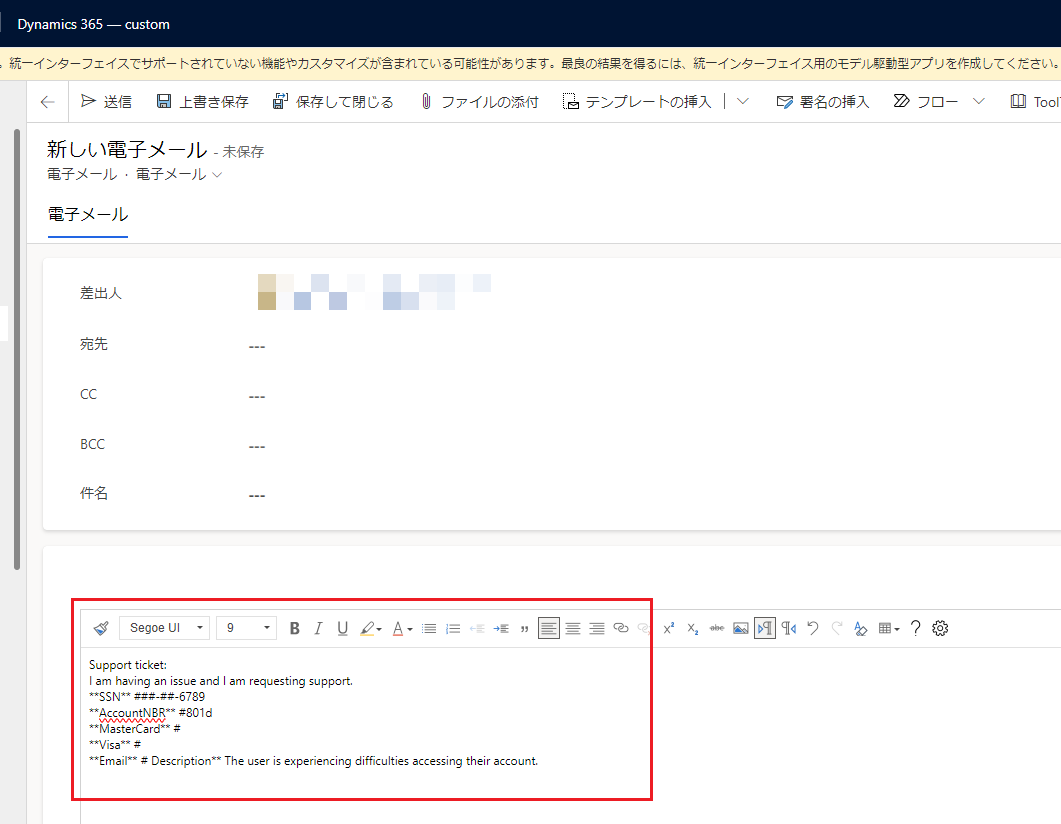Image resolution: width=1061 pixels, height=824 pixels.
Task: Open the font size 9 dropdown
Action: pyautogui.click(x=246, y=628)
